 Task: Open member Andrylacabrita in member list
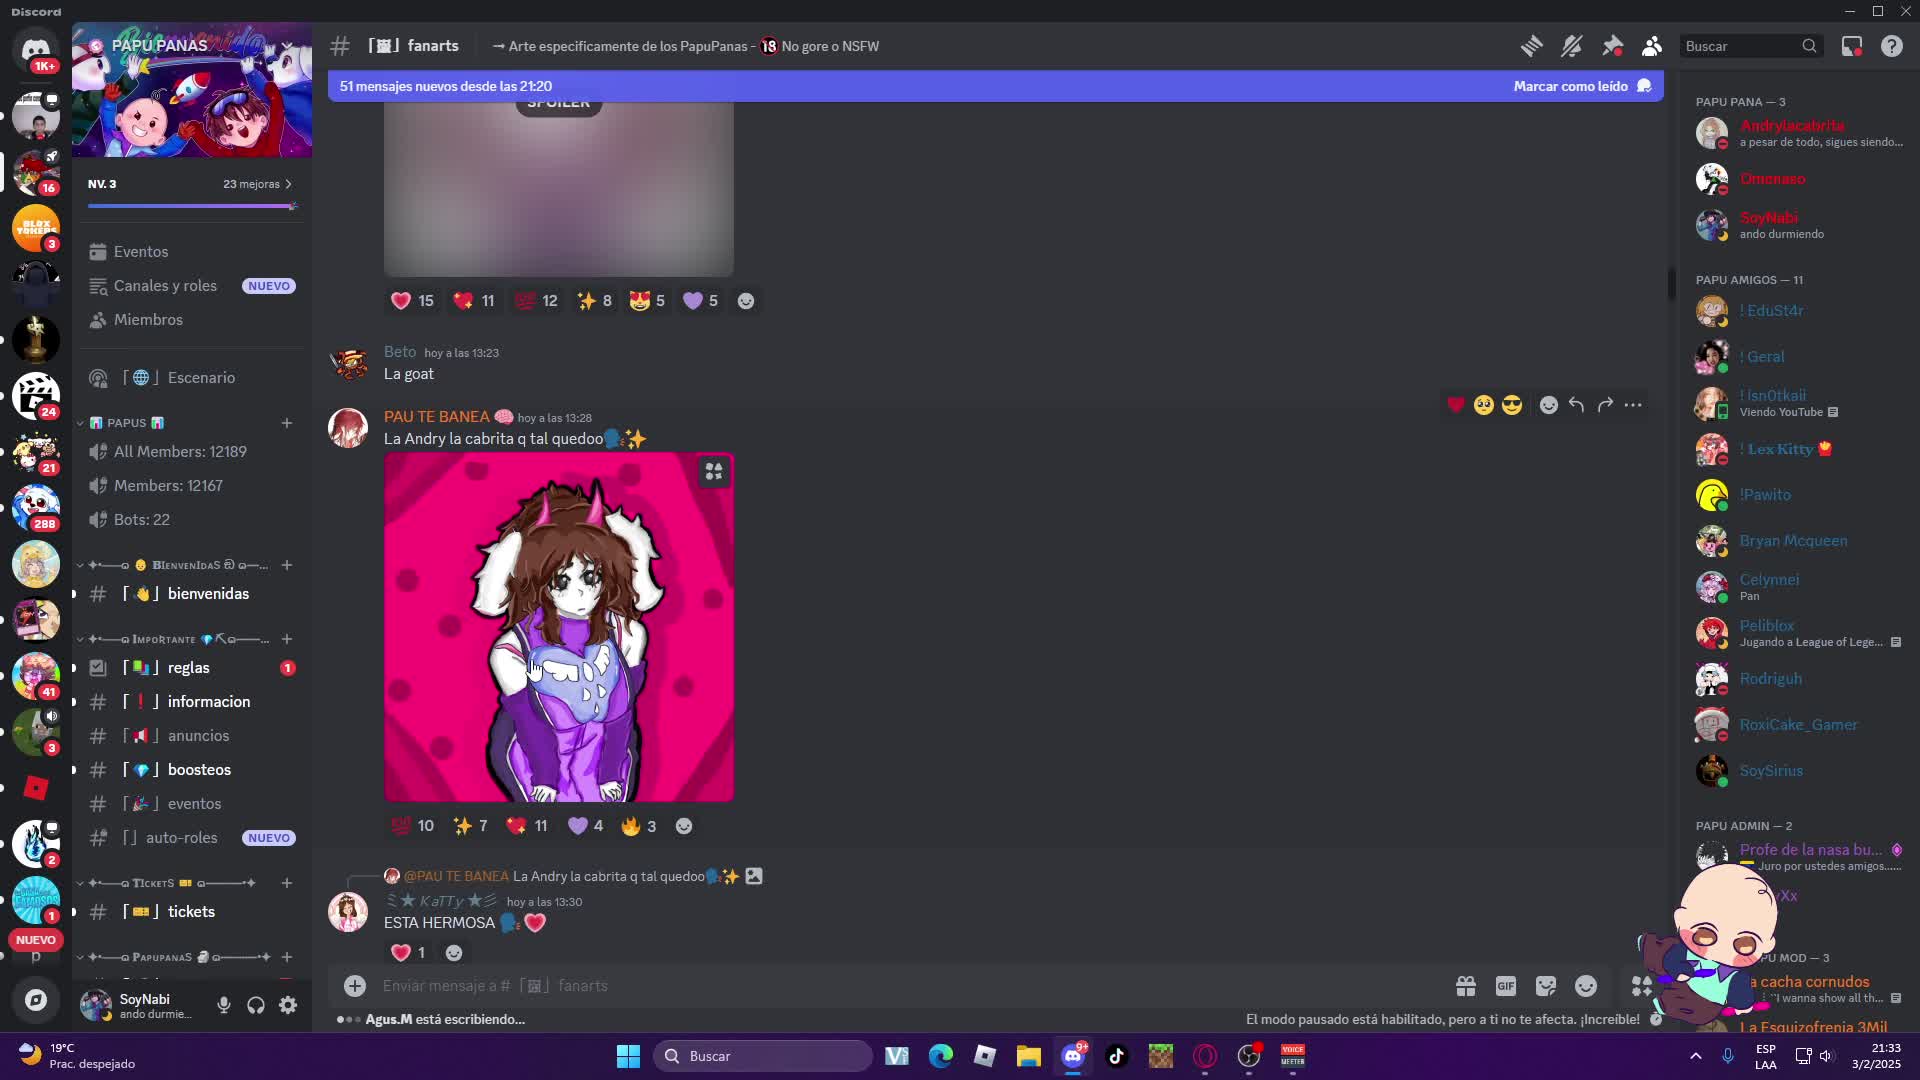pyautogui.click(x=1800, y=133)
